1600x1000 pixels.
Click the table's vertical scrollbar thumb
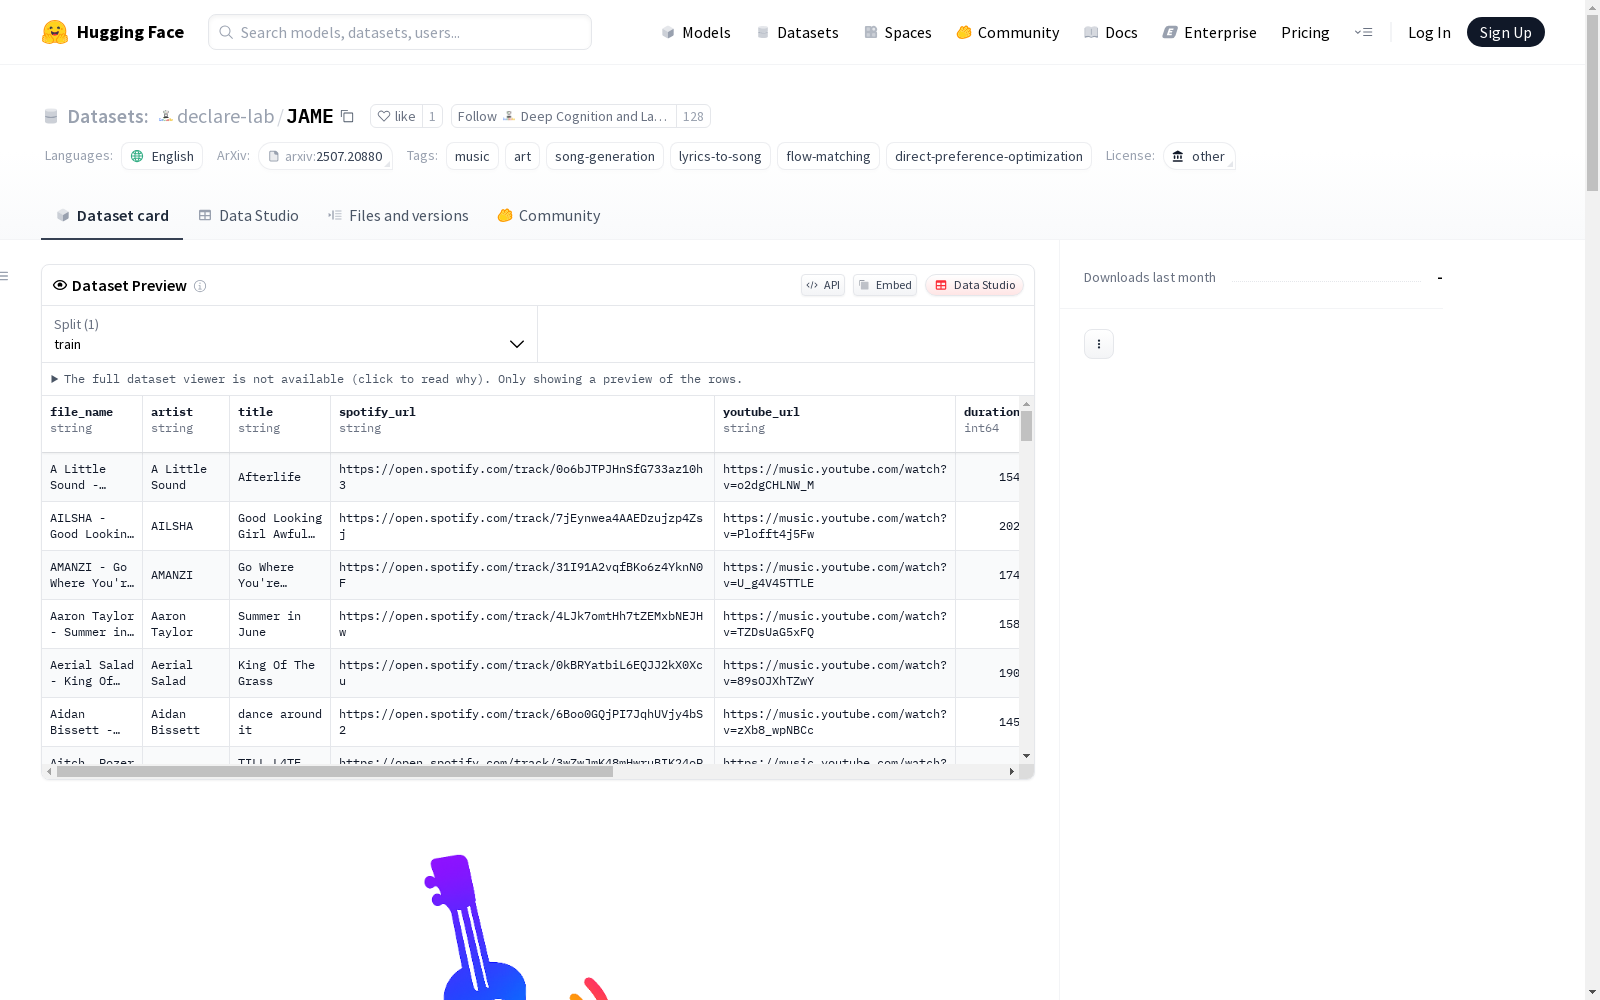click(1027, 426)
